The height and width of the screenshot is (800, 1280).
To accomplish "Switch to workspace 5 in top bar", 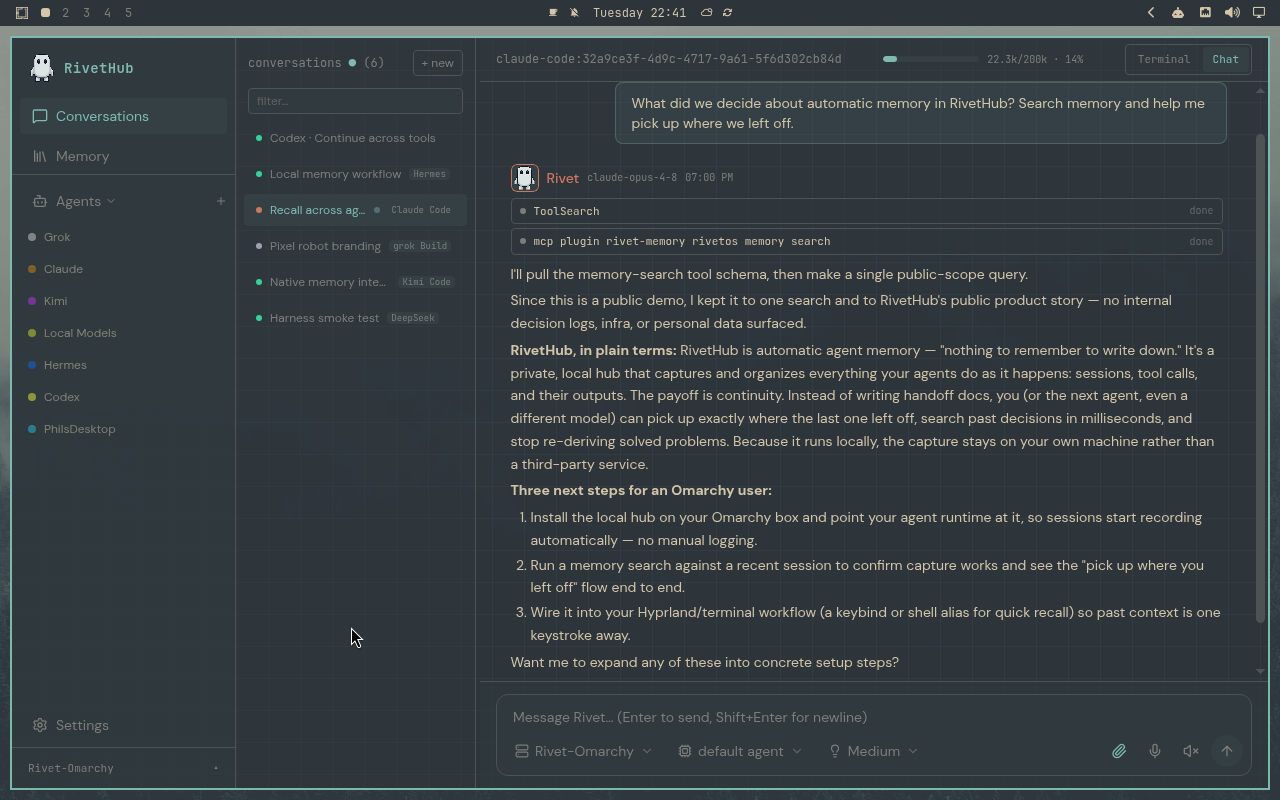I will (x=129, y=13).
